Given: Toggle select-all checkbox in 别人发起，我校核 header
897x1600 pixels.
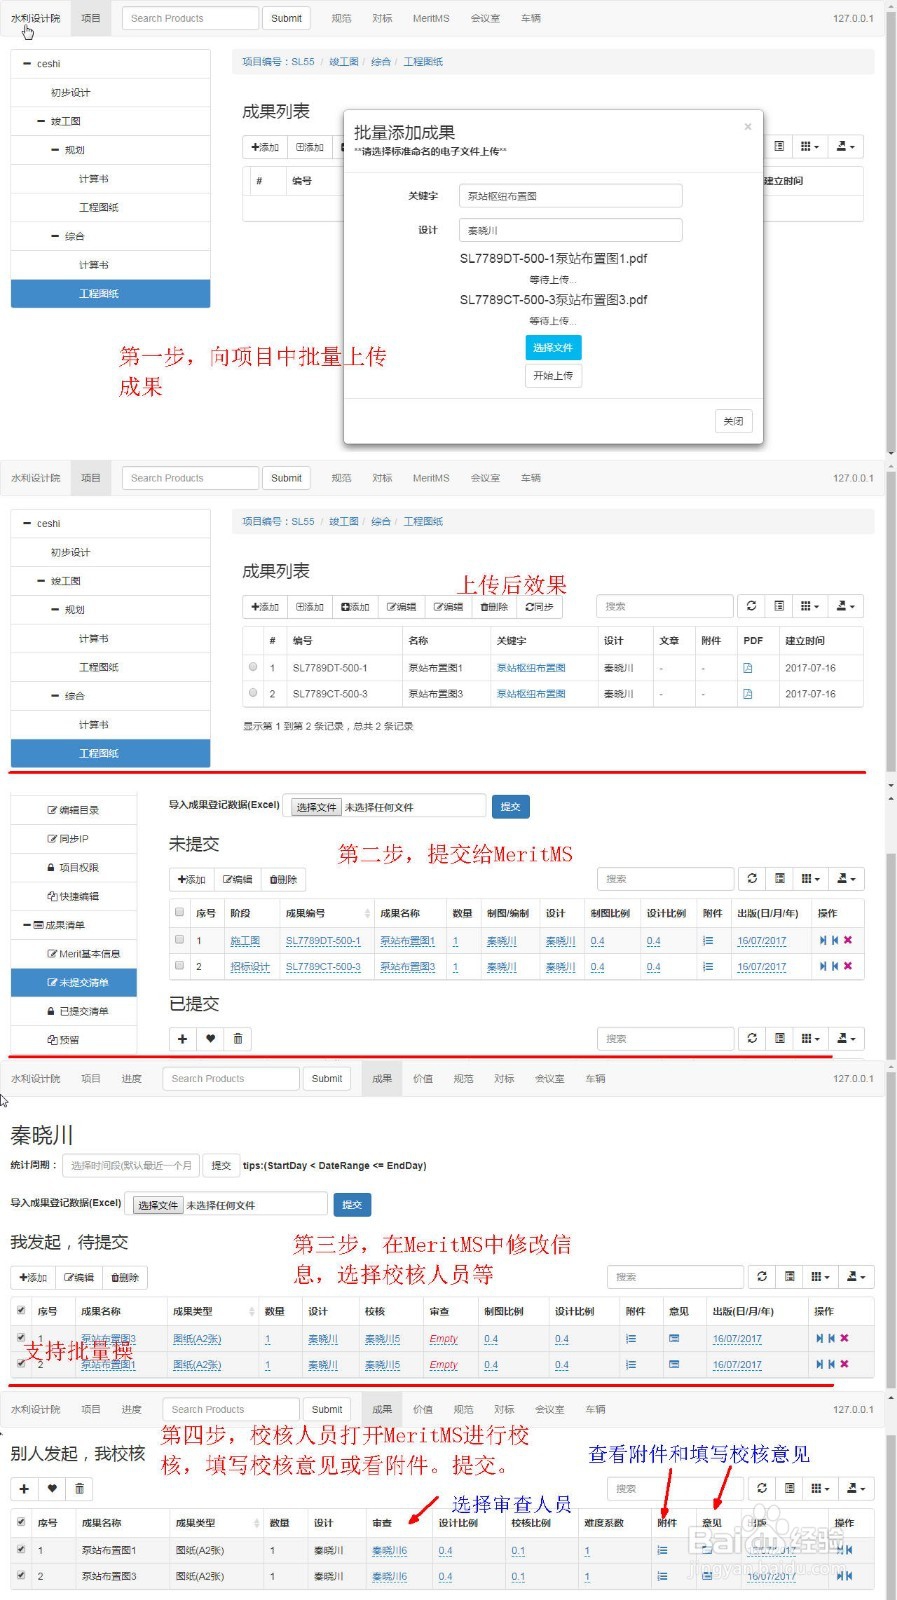Looking at the screenshot, I should click(x=21, y=1522).
